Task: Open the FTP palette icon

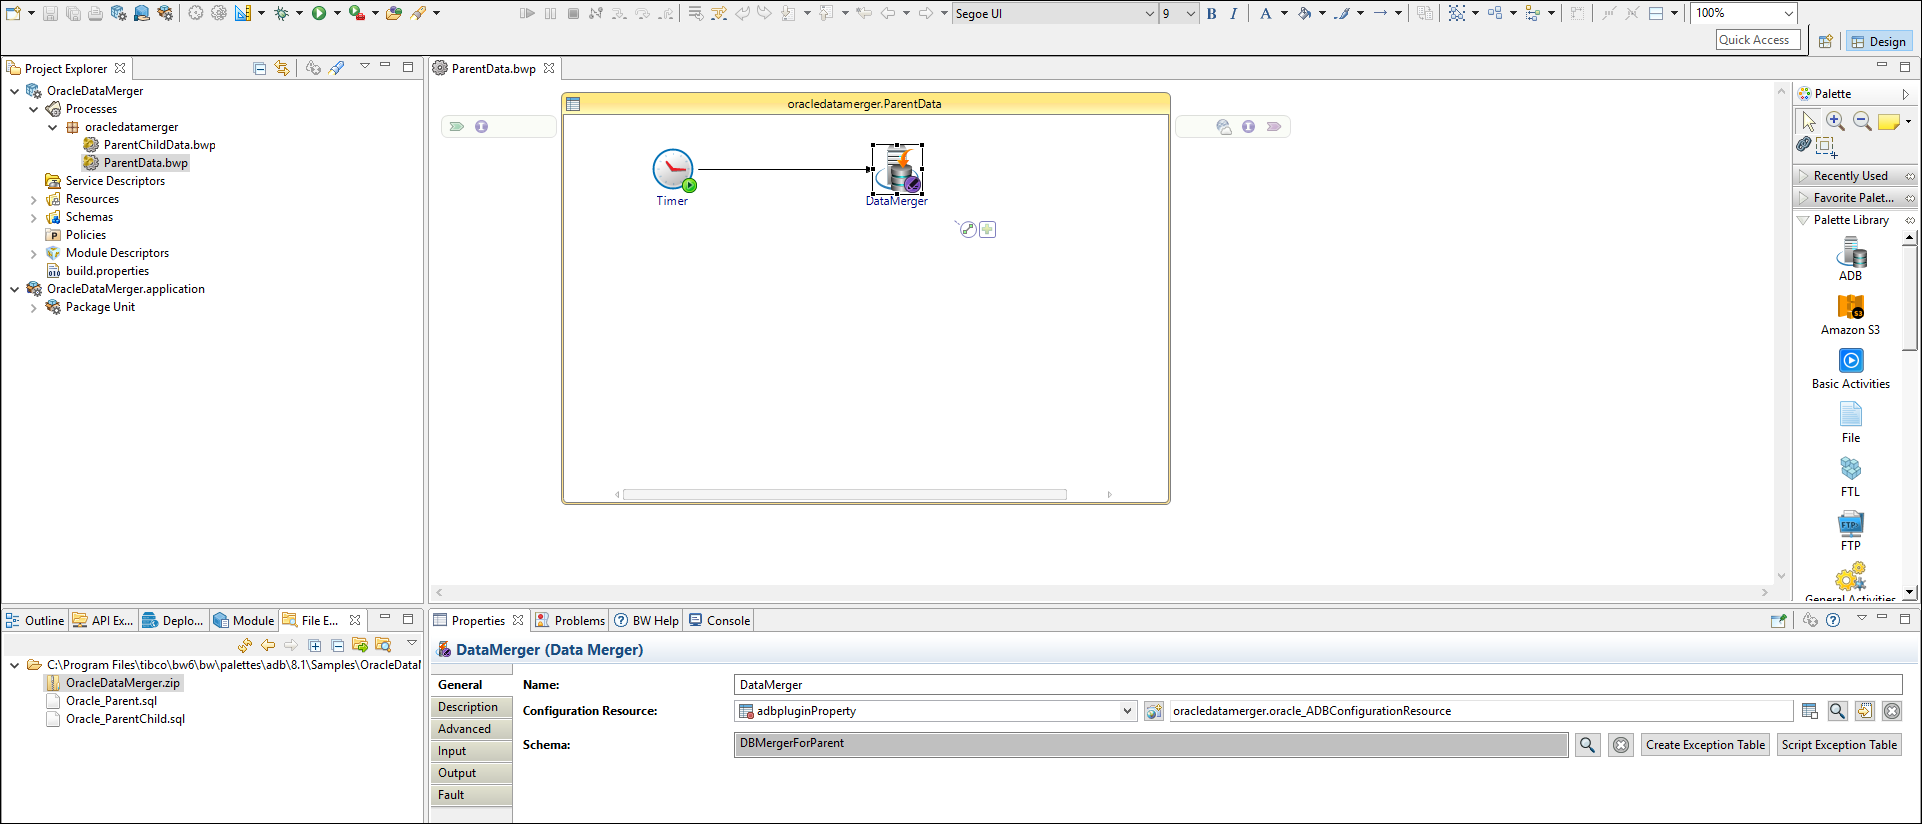Action: click(1850, 526)
